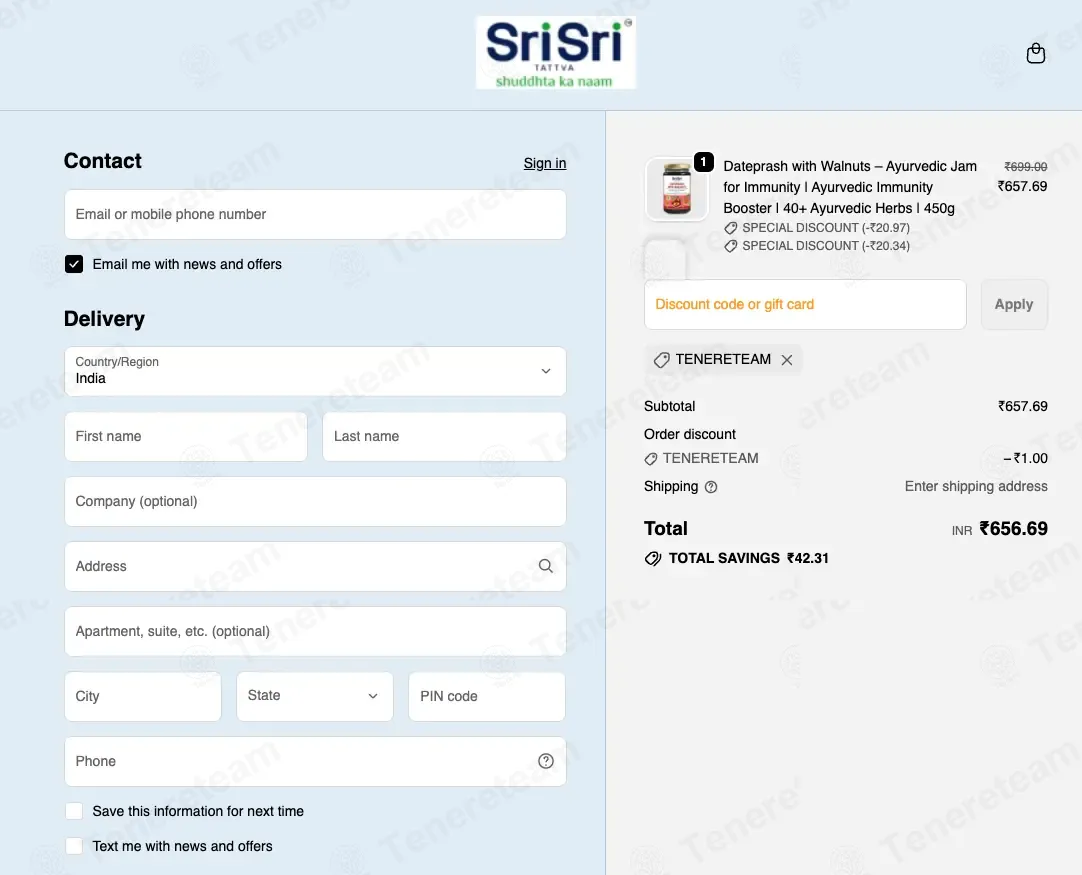Viewport: 1082px width, 875px height.
Task: Open the shopping bag cart icon
Action: coord(1035,53)
